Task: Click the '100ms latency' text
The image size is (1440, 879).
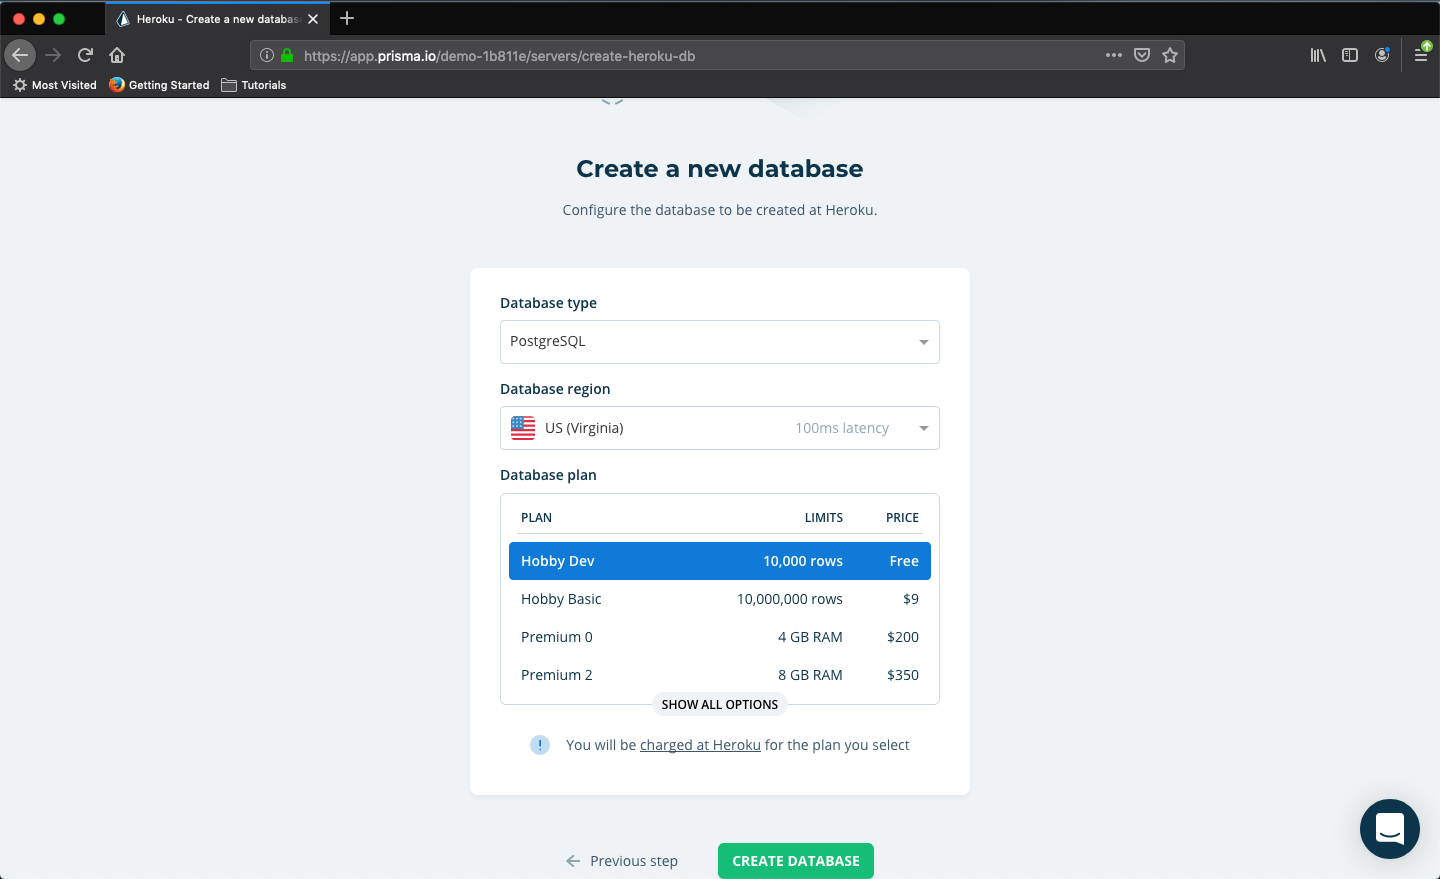Action: (842, 428)
